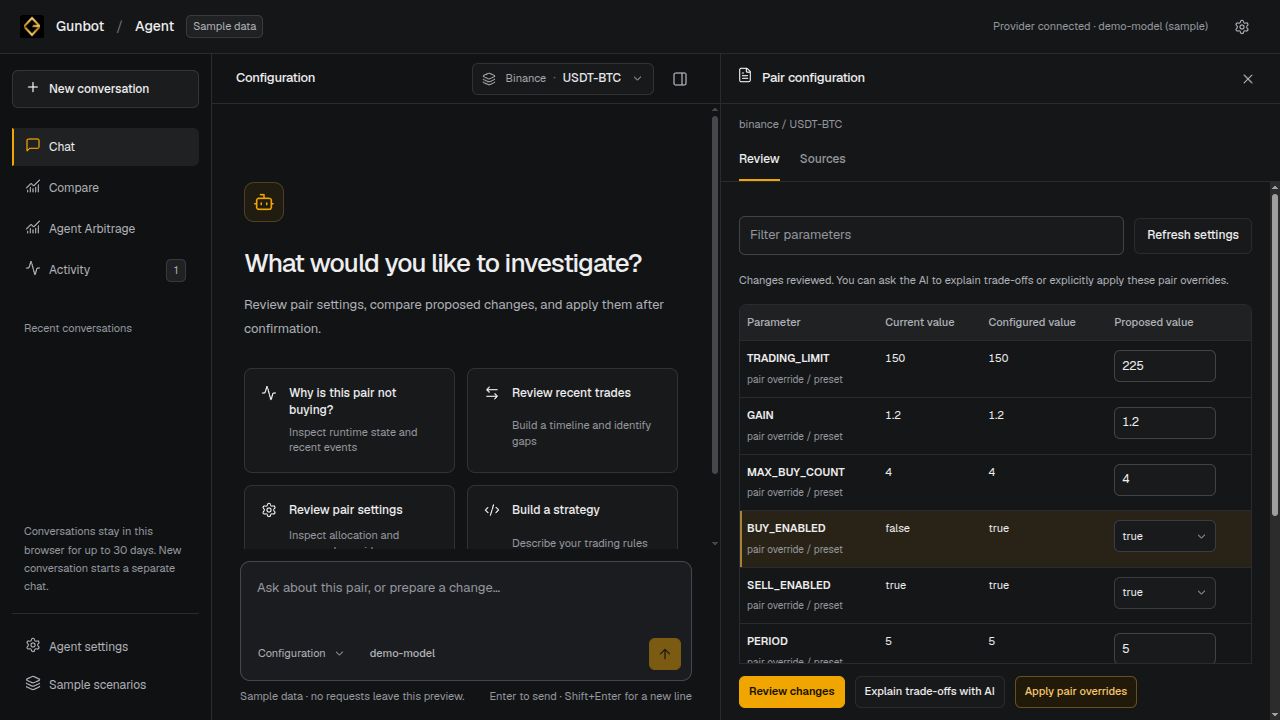Click pulse icon on Why not buying card
This screenshot has height=720, width=1280.
pos(269,393)
